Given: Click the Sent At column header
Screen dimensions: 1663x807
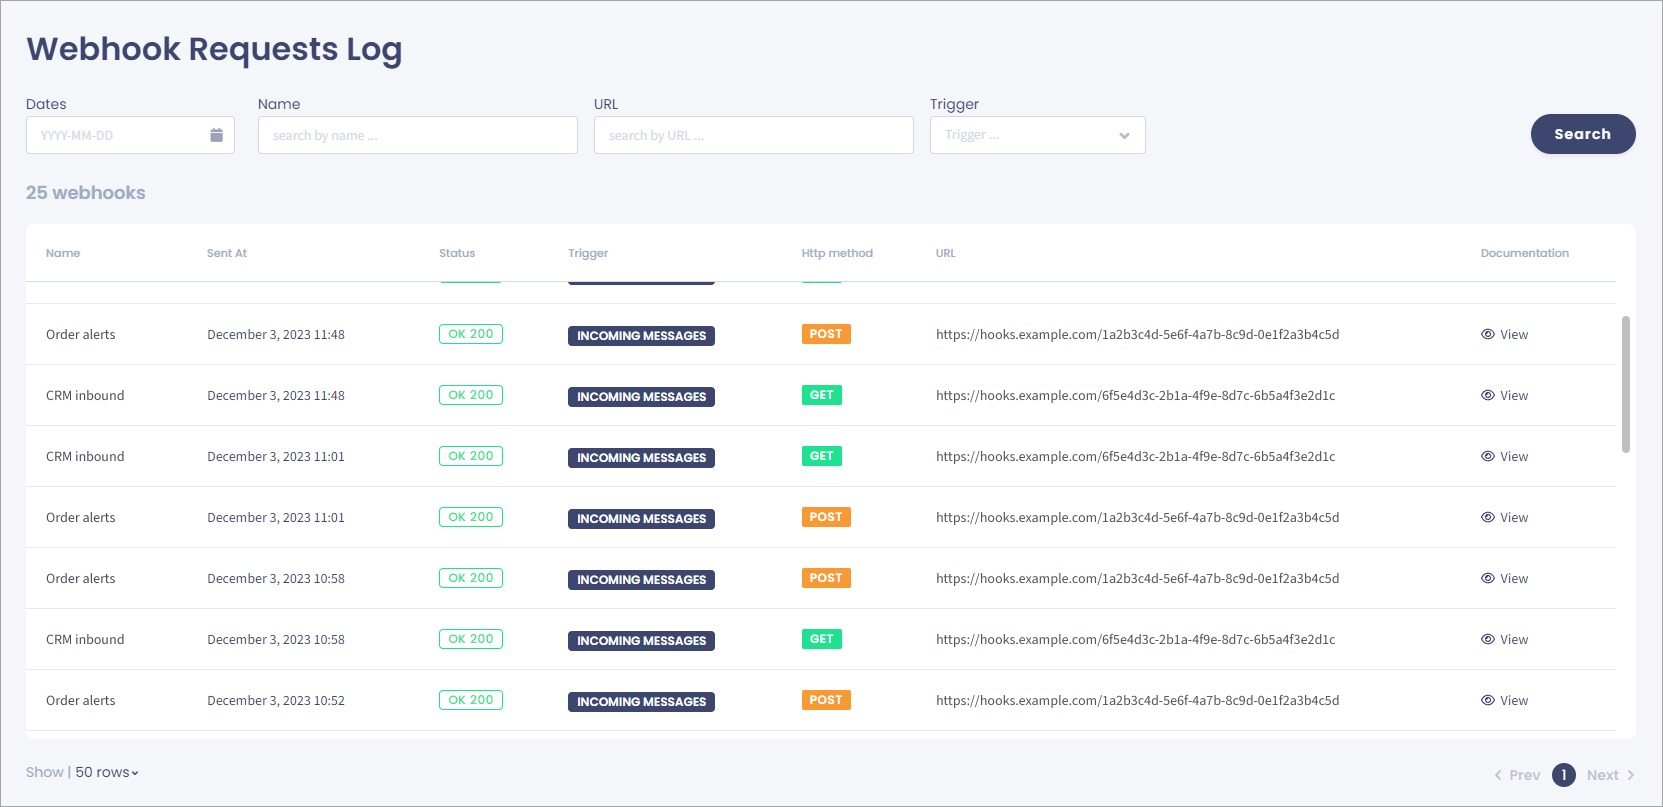Looking at the screenshot, I should pyautogui.click(x=227, y=253).
